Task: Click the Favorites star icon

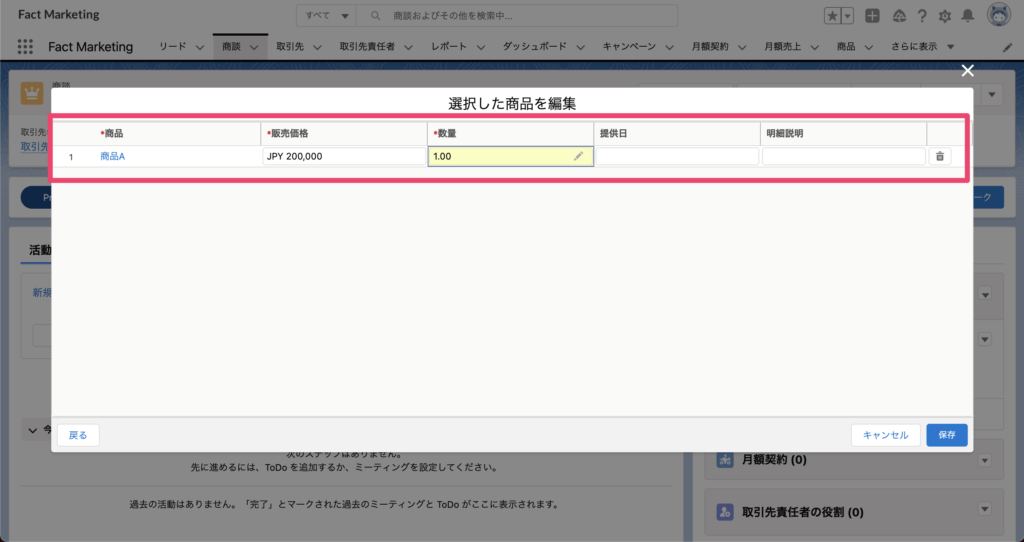Action: (832, 16)
